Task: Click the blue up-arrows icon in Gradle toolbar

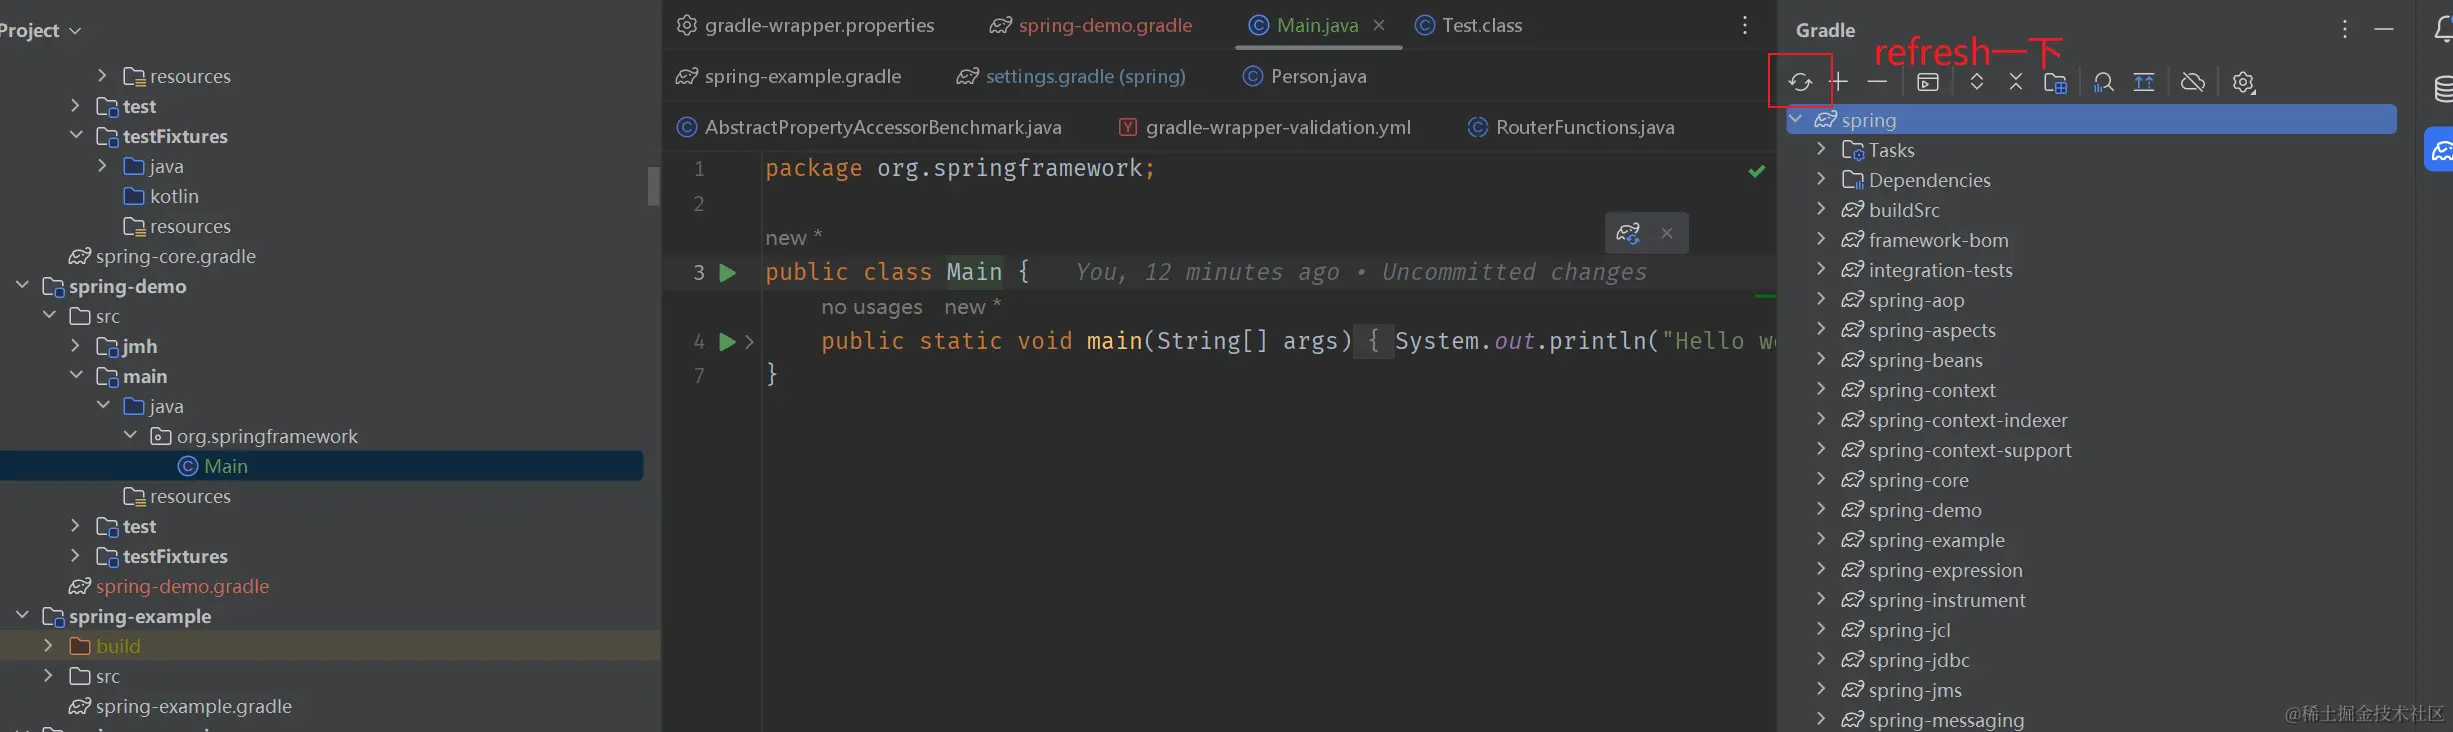Action: (x=2144, y=83)
